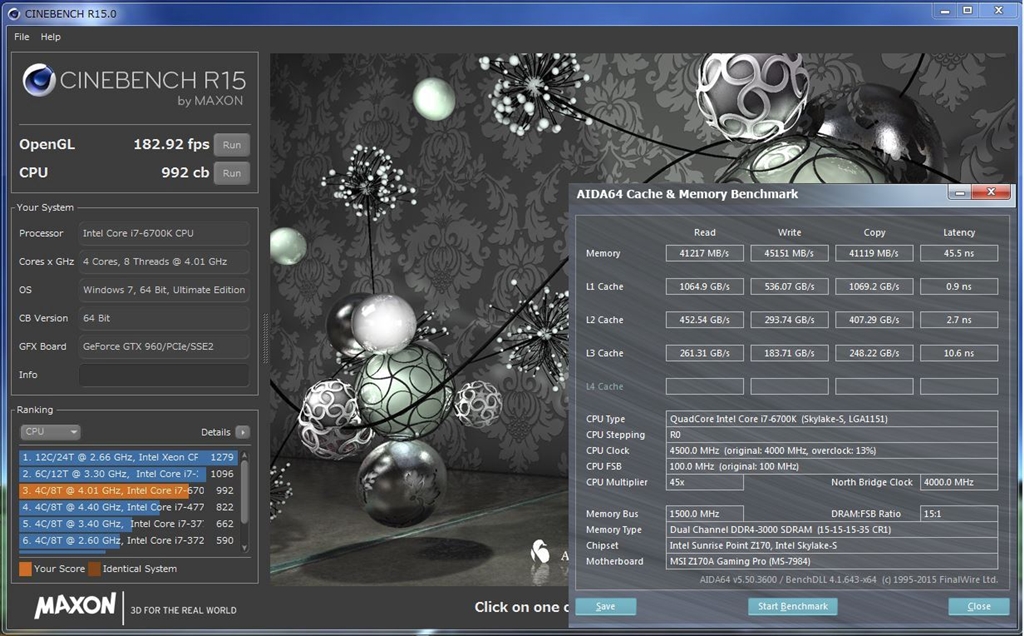Save the AIDA64 benchmark results
Image resolution: width=1024 pixels, height=636 pixels.
point(605,606)
